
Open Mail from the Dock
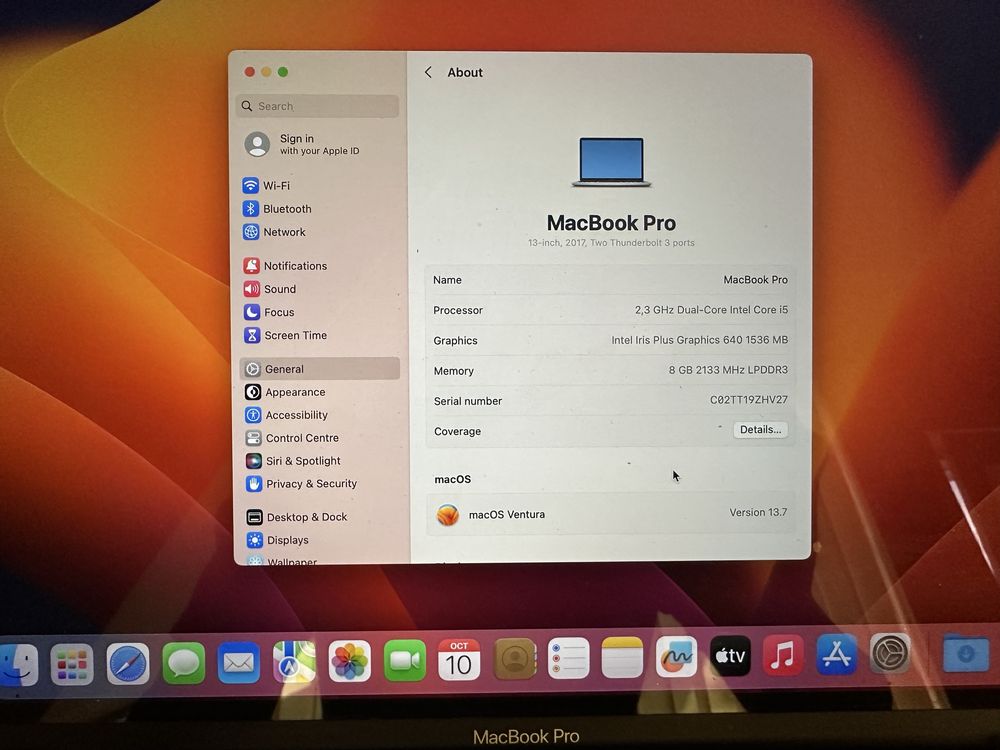point(239,663)
